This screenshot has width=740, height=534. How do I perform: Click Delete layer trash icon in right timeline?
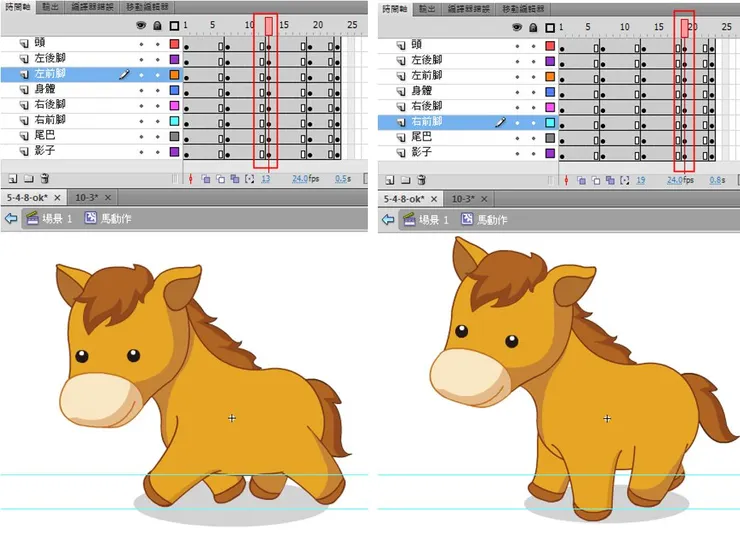[x=421, y=180]
